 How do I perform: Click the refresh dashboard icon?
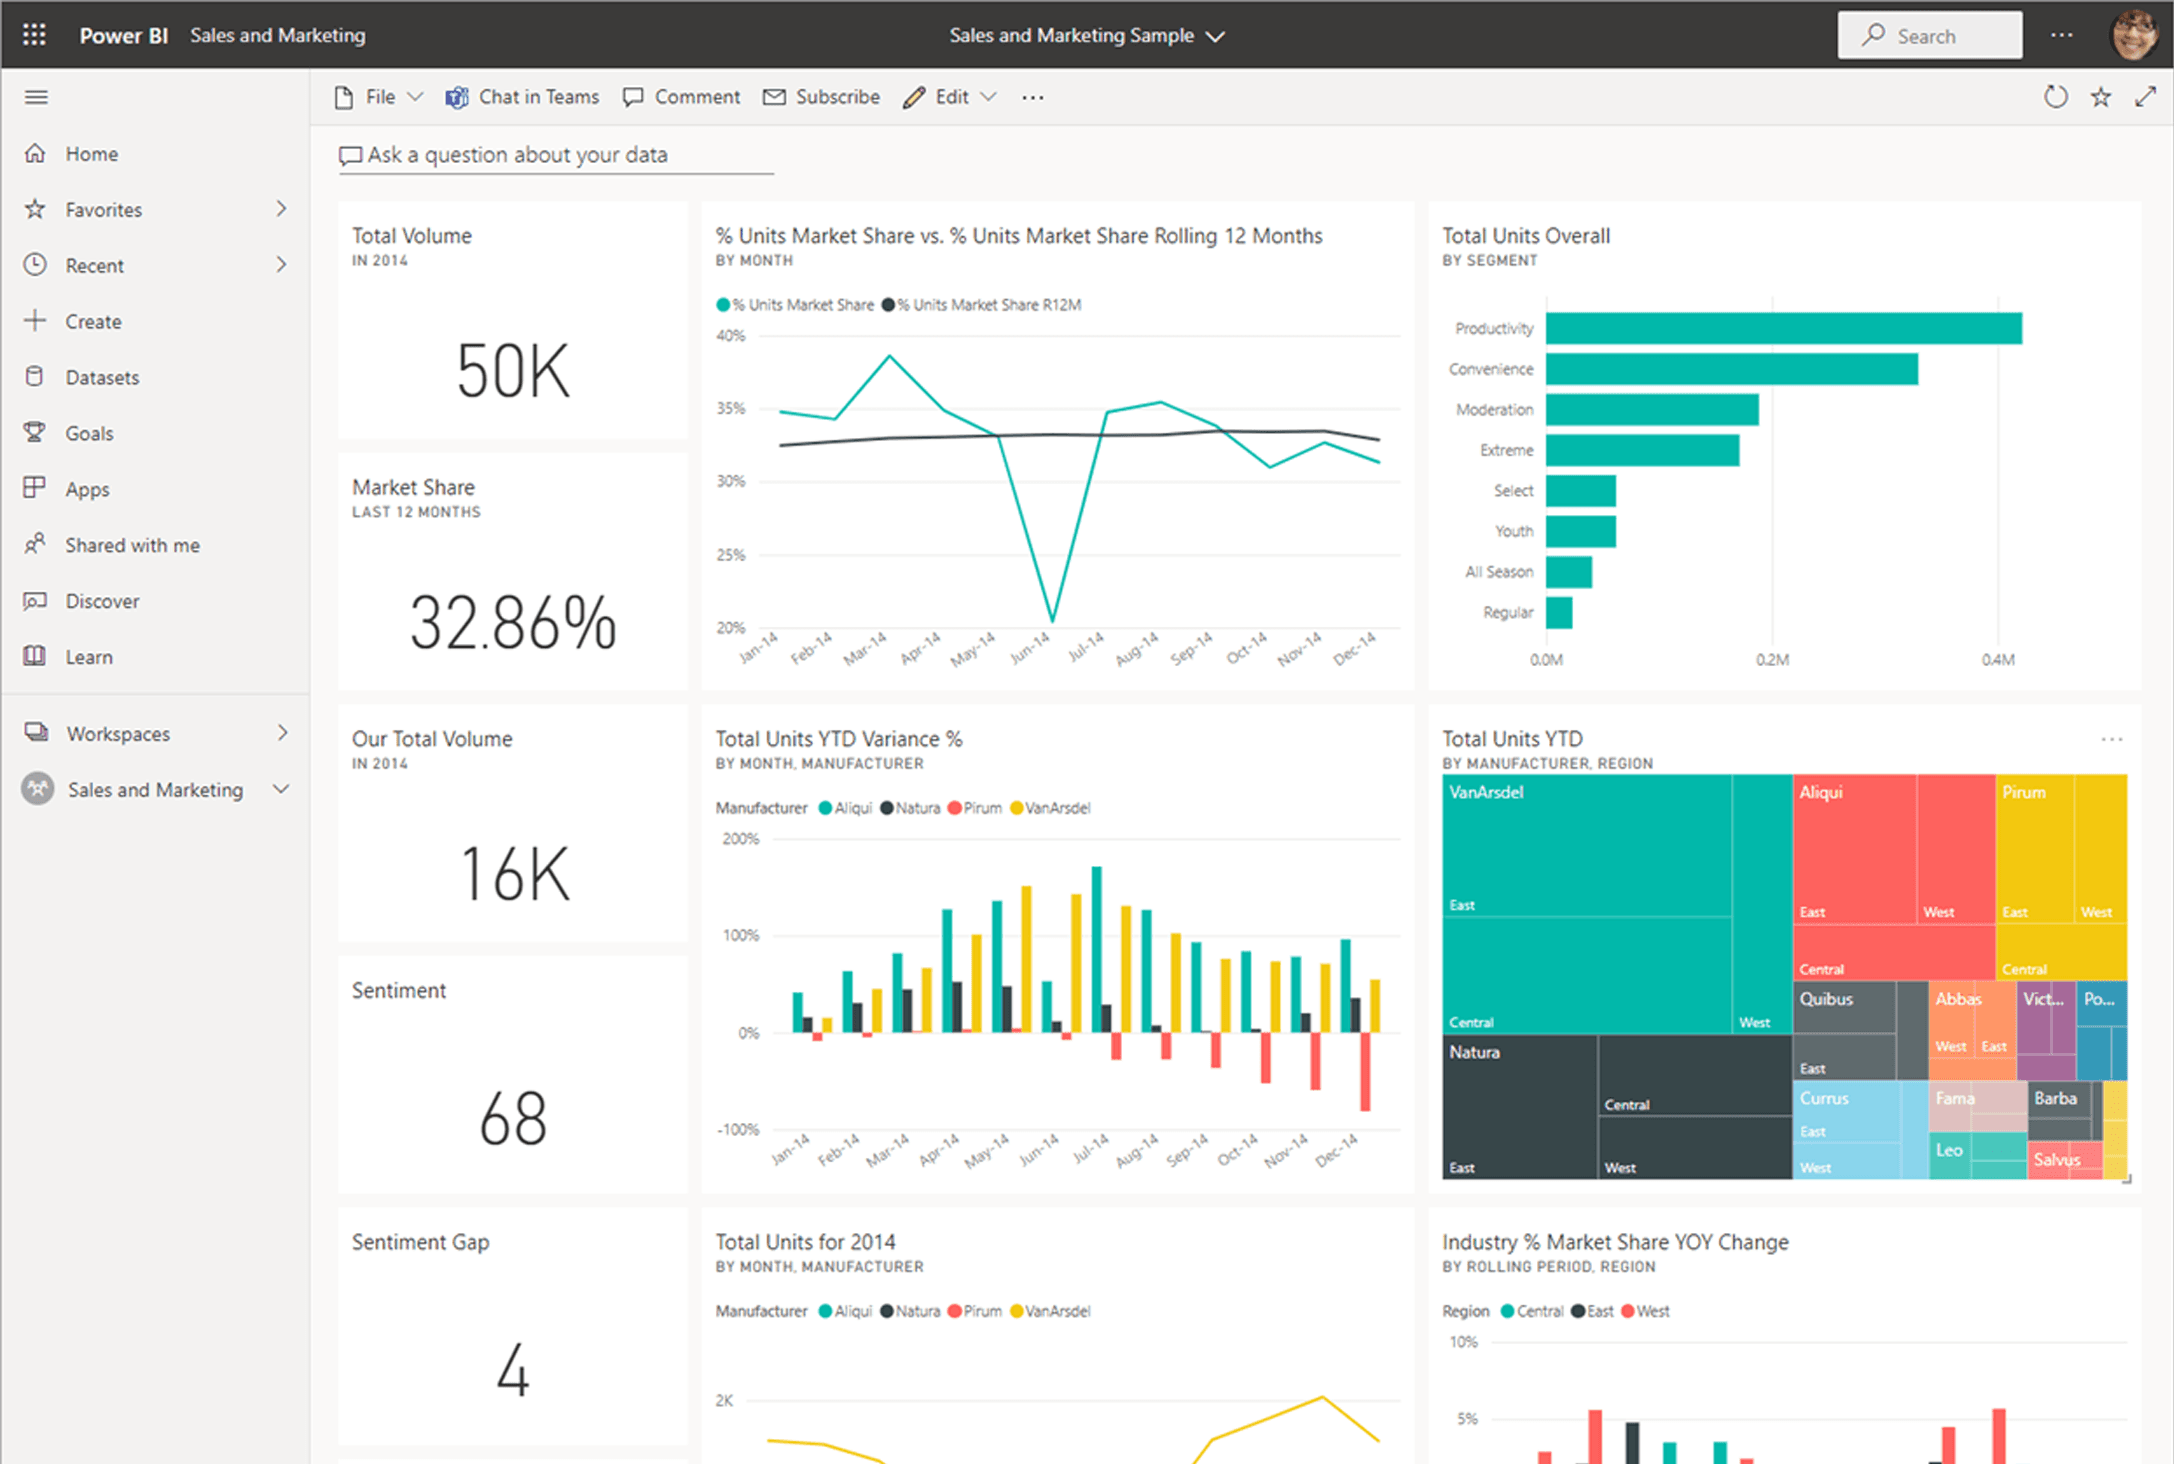[2055, 97]
